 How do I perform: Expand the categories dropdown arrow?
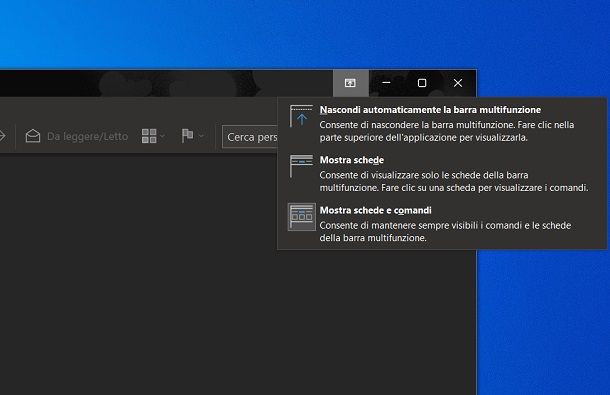coord(162,136)
